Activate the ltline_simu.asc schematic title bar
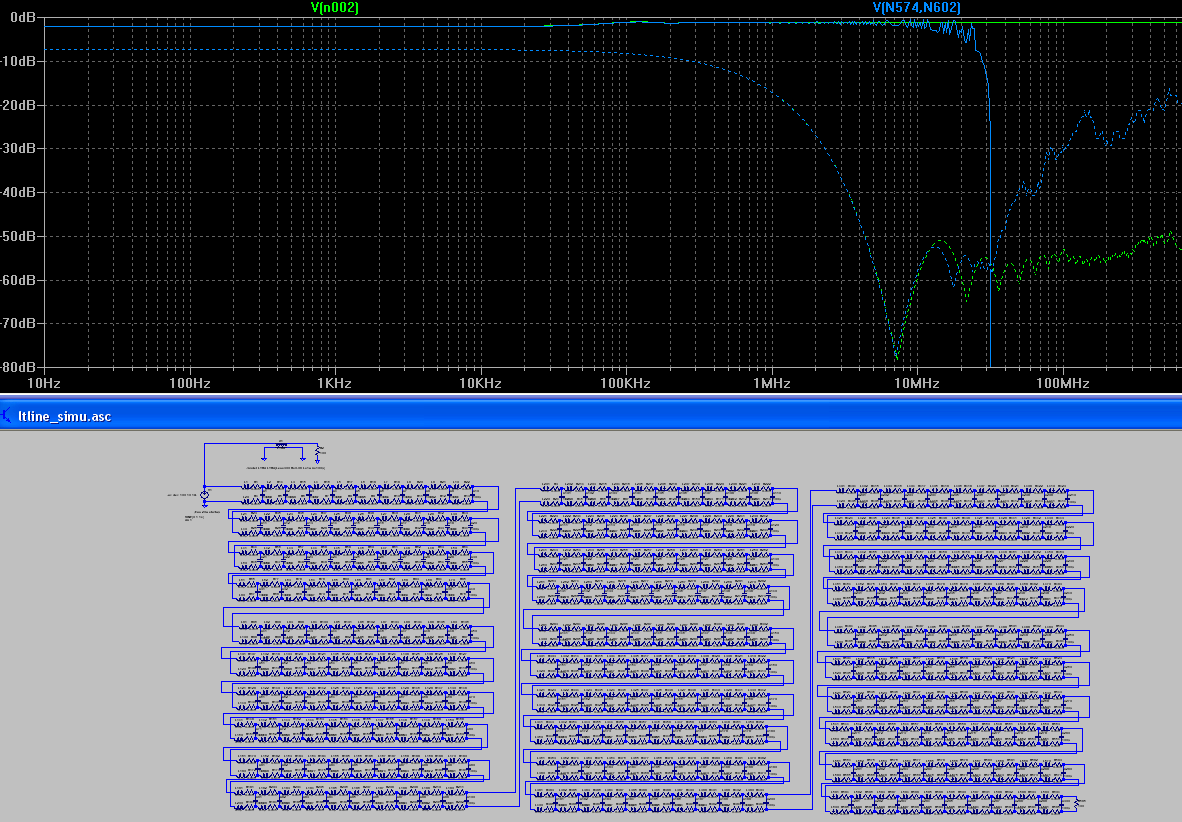This screenshot has height=822, width=1182. 591,416
